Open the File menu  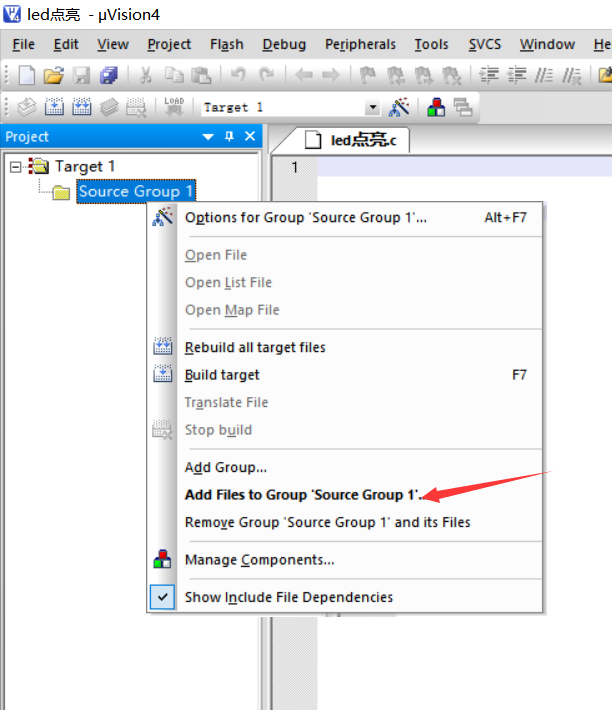click(24, 44)
